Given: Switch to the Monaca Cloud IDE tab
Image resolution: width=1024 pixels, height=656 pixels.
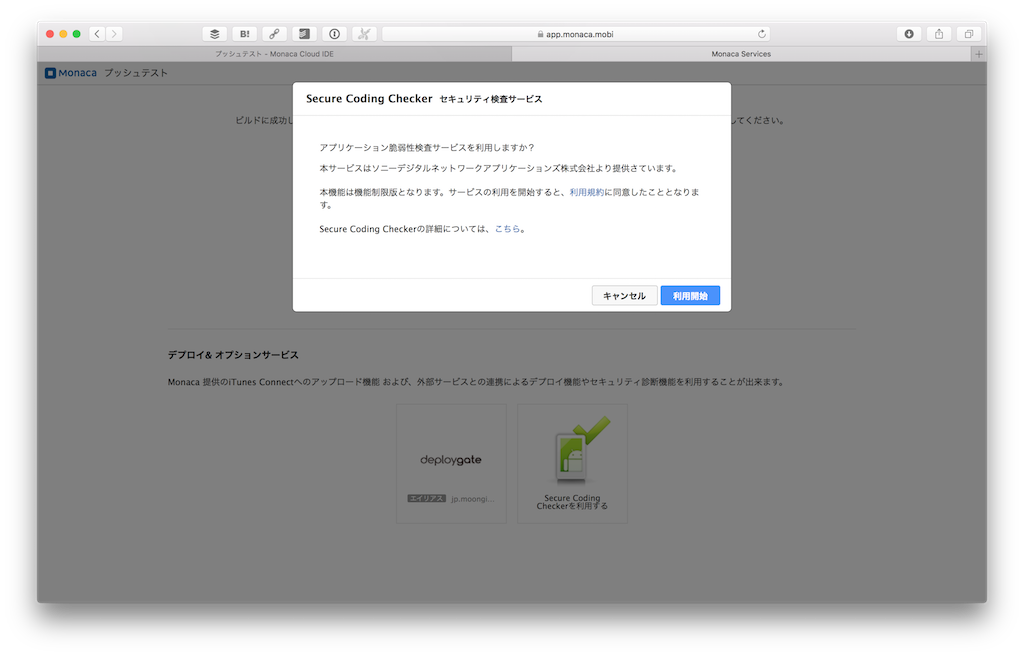Looking at the screenshot, I should pyautogui.click(x=274, y=54).
